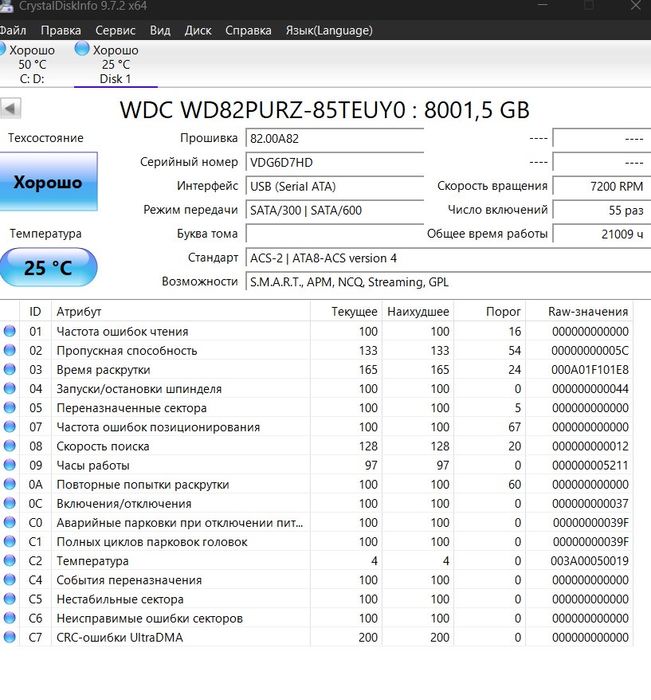Click the Порог column header
Viewport: 651px width, 700px height.
490,312
